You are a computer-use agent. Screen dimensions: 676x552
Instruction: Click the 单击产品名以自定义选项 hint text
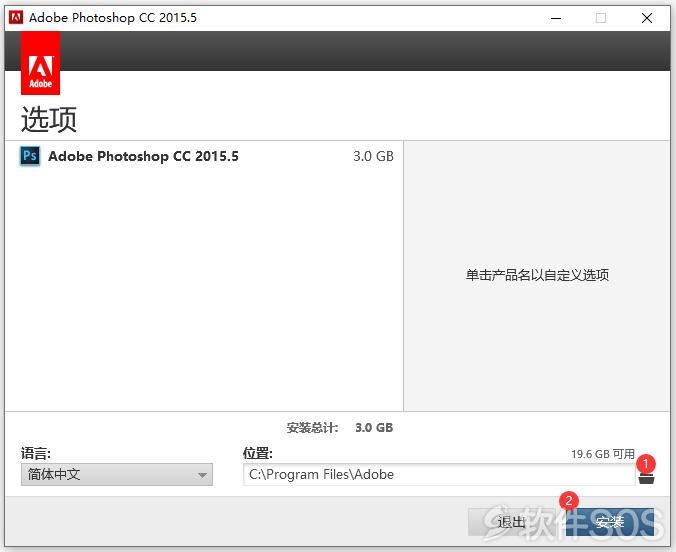(x=537, y=275)
